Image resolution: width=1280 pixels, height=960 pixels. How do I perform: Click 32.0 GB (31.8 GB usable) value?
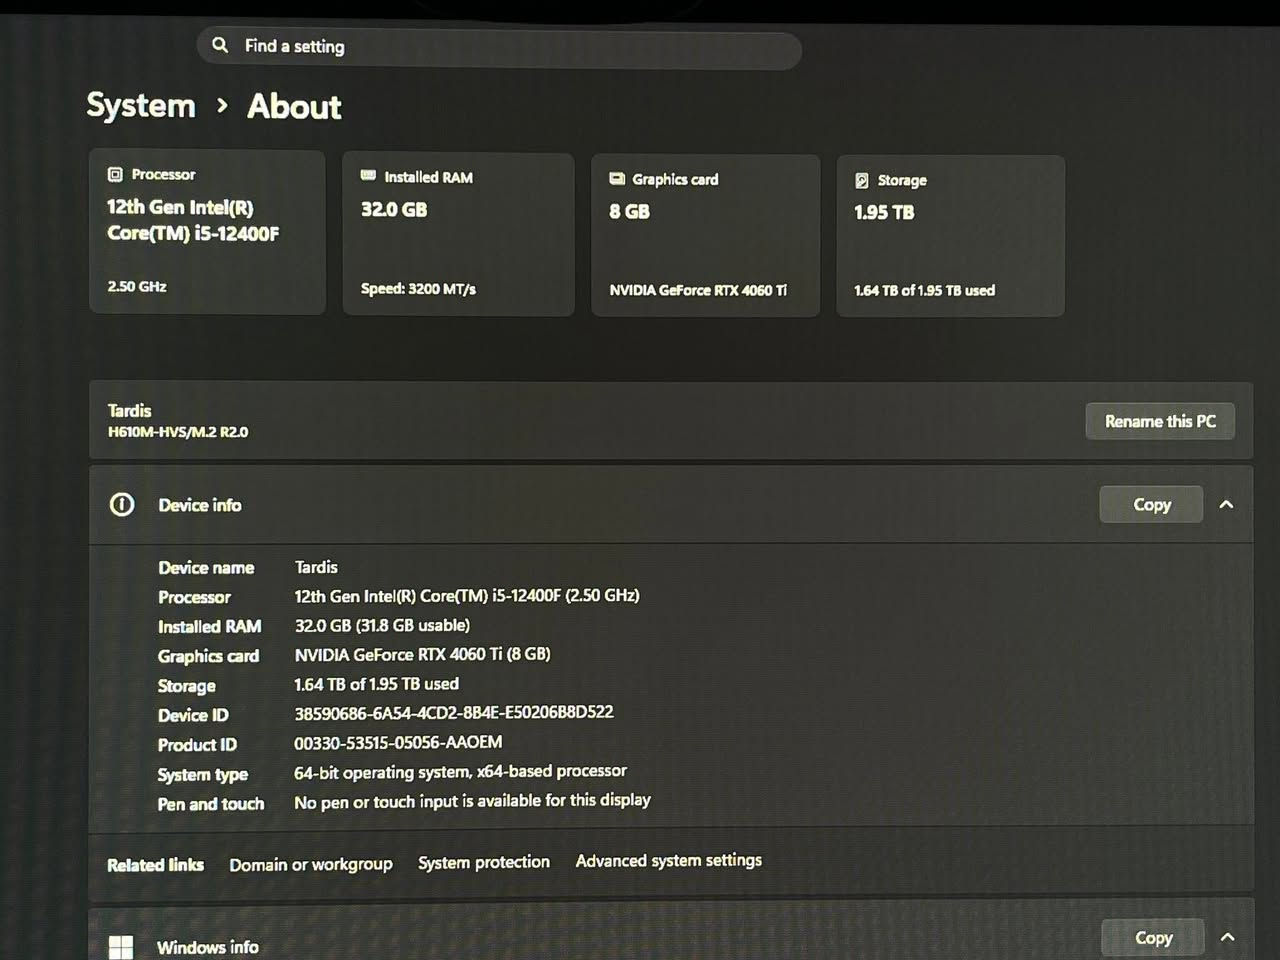(x=382, y=625)
